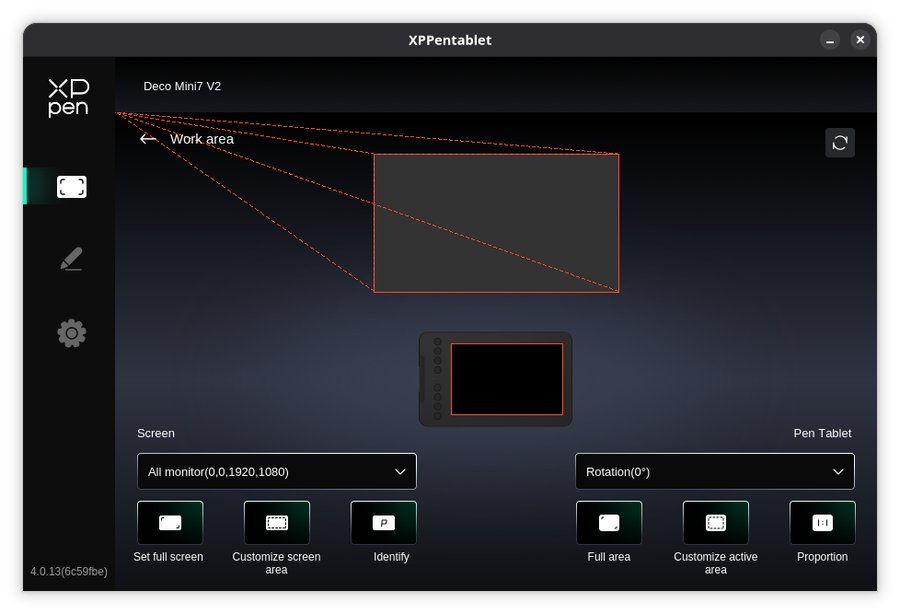This screenshot has height=614, width=900.
Task: Open the Pen settings sidebar icon
Action: tap(71, 259)
